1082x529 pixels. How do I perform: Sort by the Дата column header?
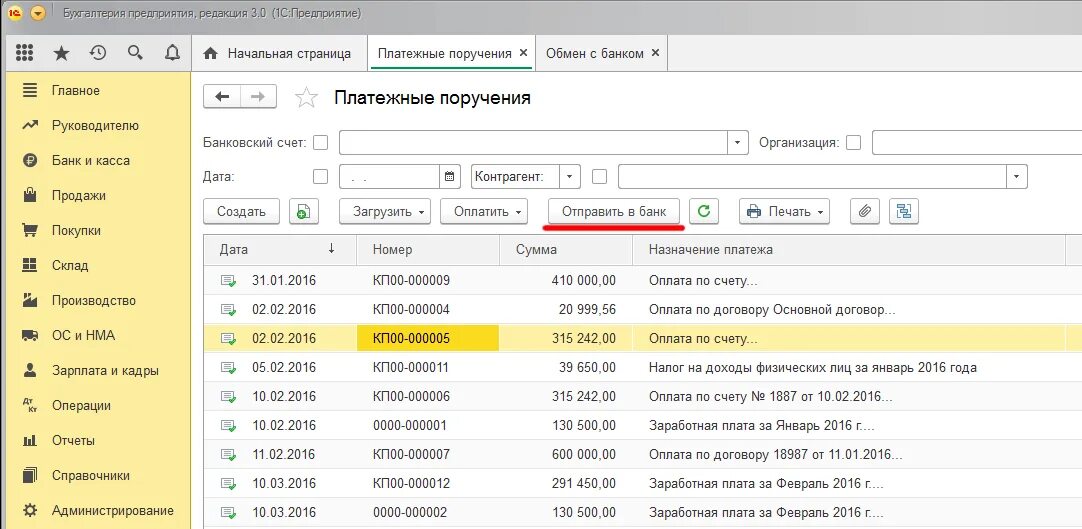coord(280,250)
